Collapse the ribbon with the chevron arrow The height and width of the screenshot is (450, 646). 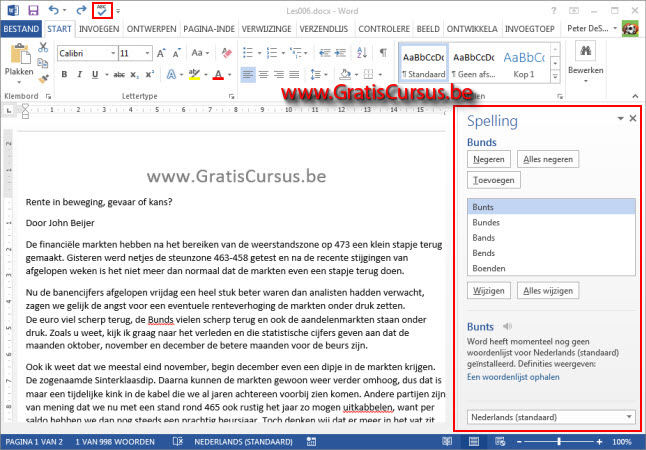(x=635, y=96)
